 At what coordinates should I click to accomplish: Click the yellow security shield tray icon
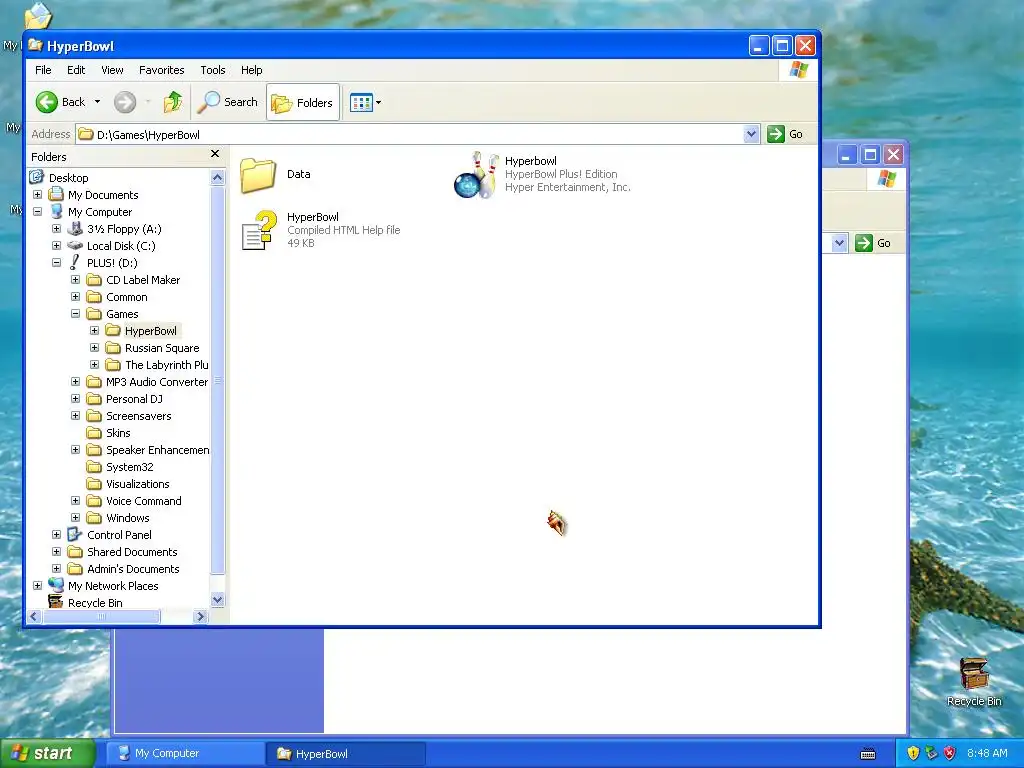click(x=913, y=753)
